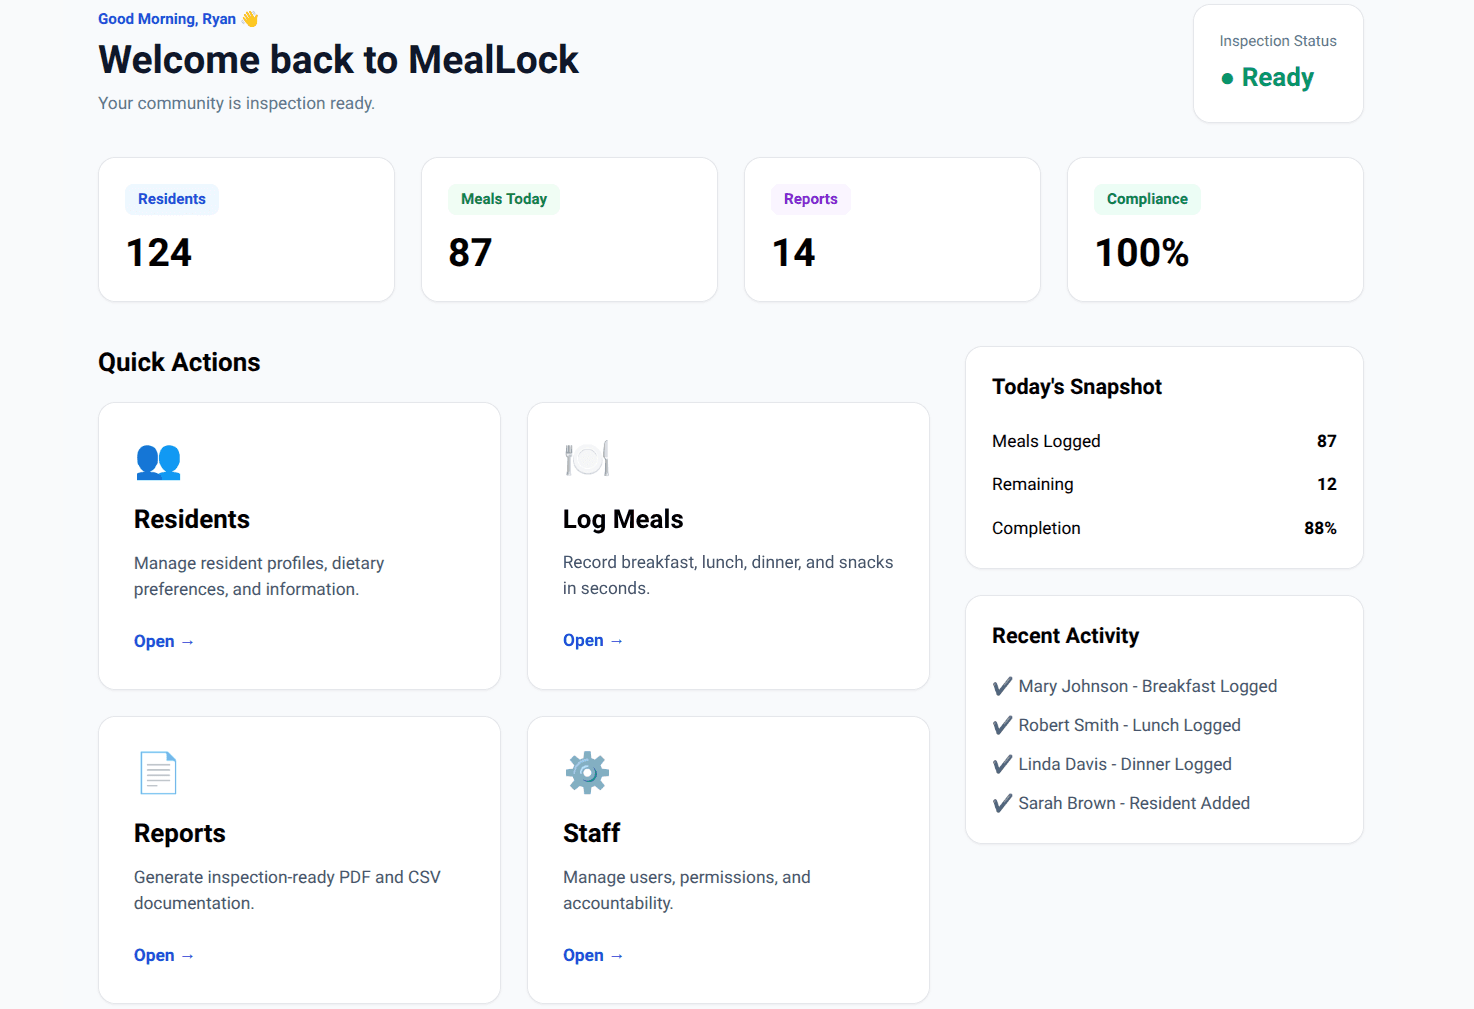
Task: Click checkmark beside Robert Smith activity
Action: pos(1002,725)
